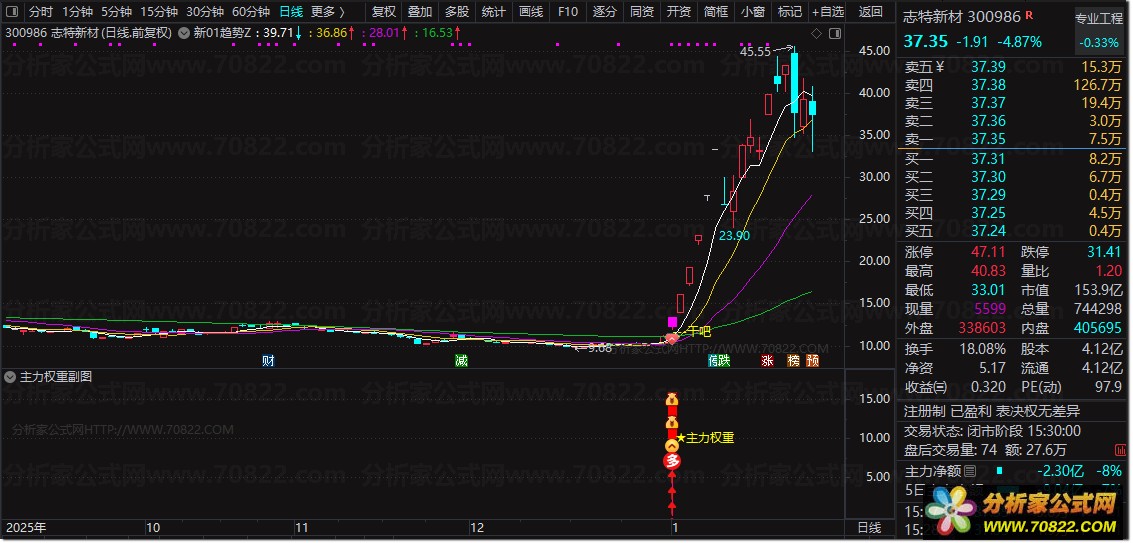This screenshot has width=1133, height=543.
Task: Open the F10 company info
Action: click(x=568, y=12)
